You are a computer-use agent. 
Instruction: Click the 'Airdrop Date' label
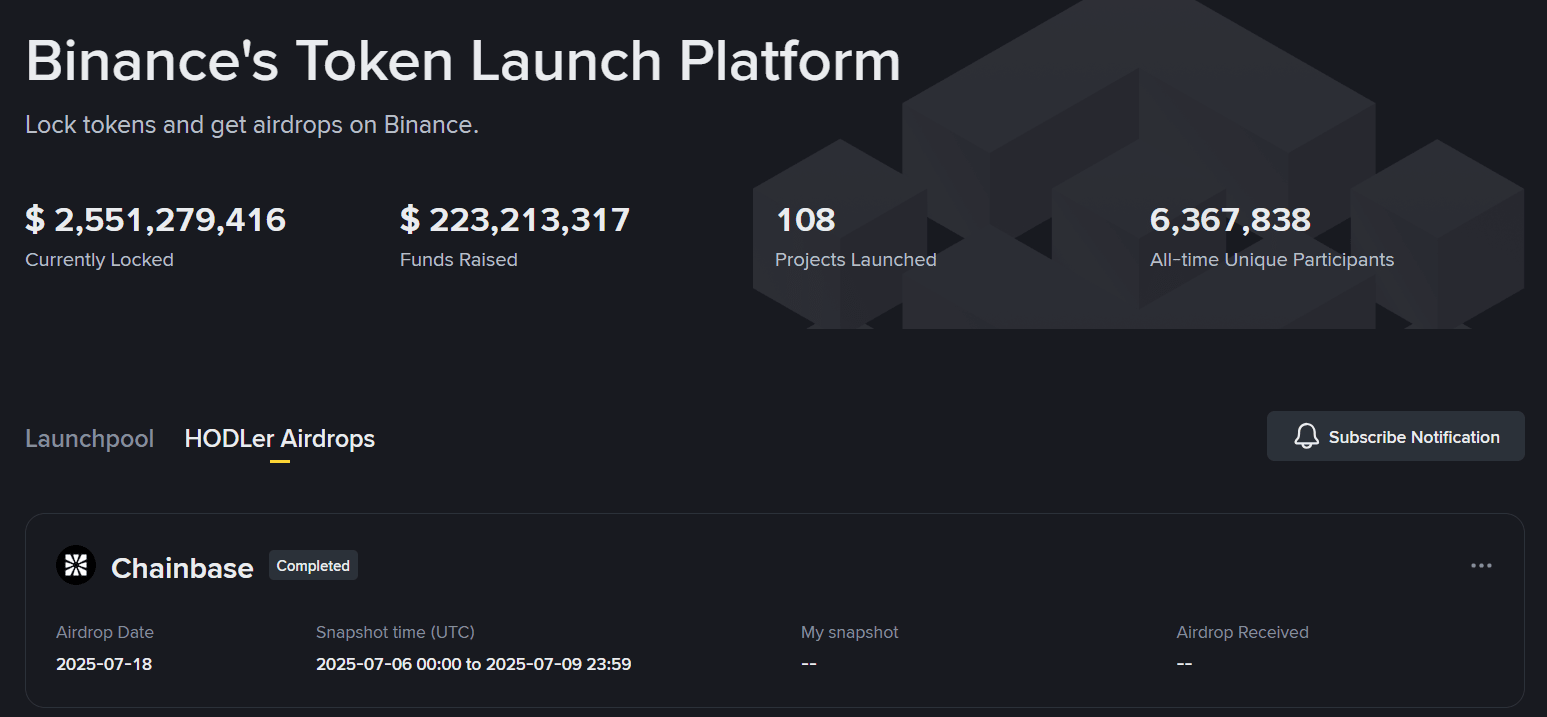(105, 632)
